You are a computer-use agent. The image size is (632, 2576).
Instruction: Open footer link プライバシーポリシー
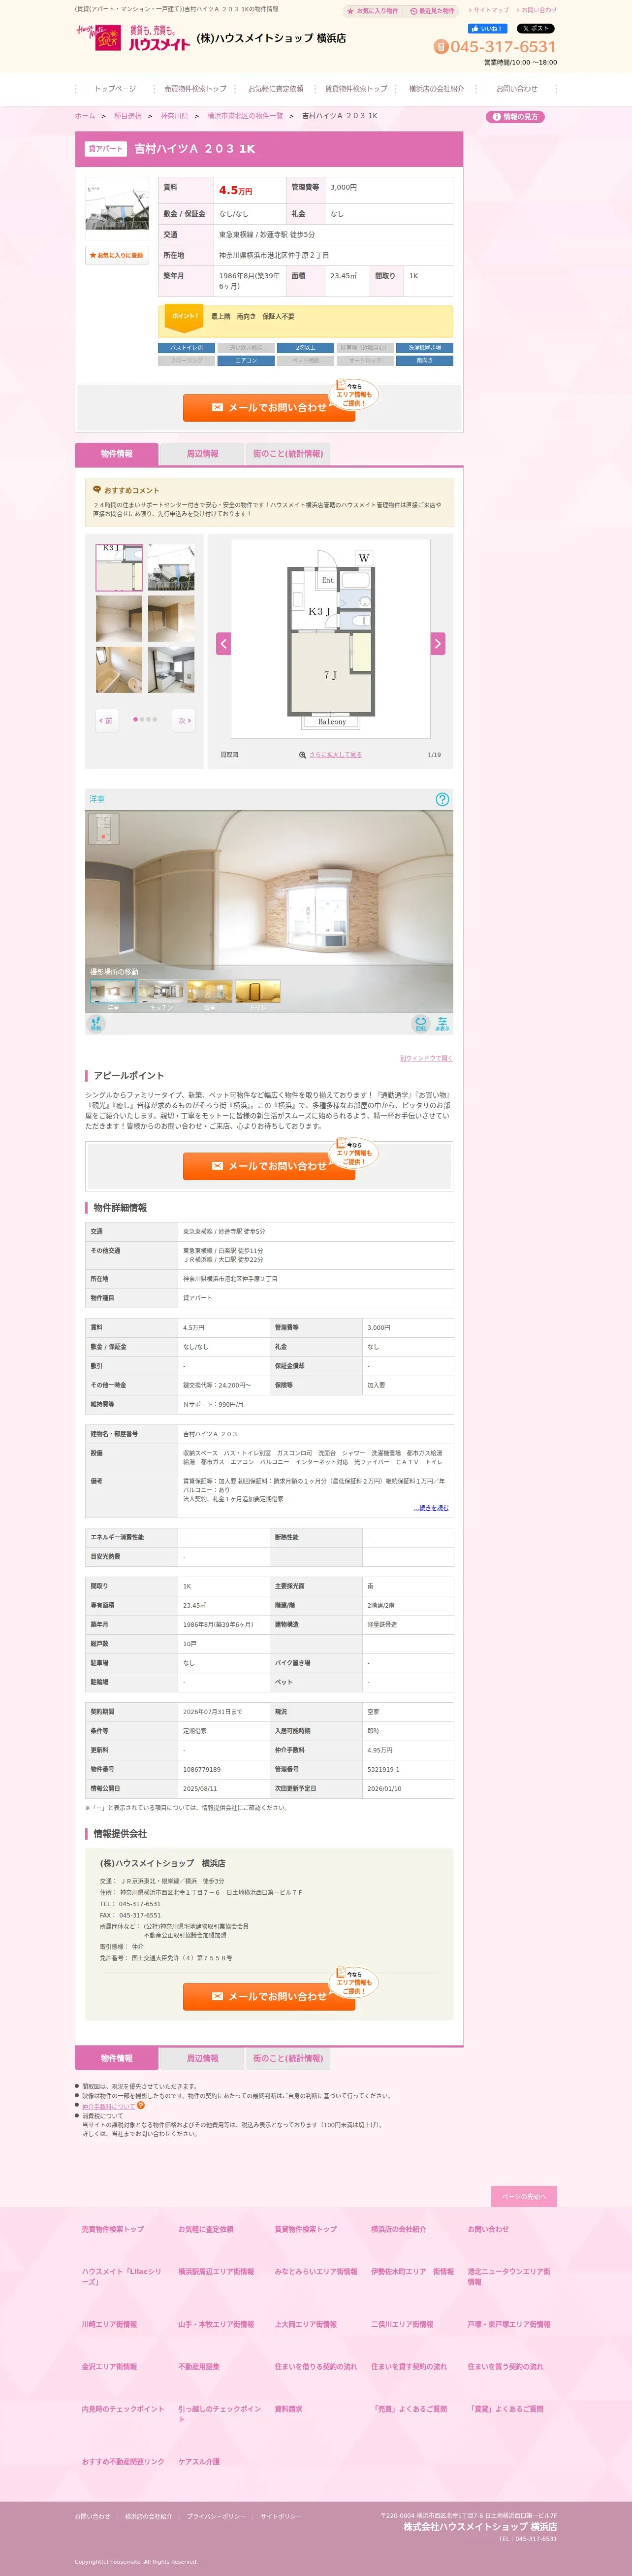[x=216, y=2516]
